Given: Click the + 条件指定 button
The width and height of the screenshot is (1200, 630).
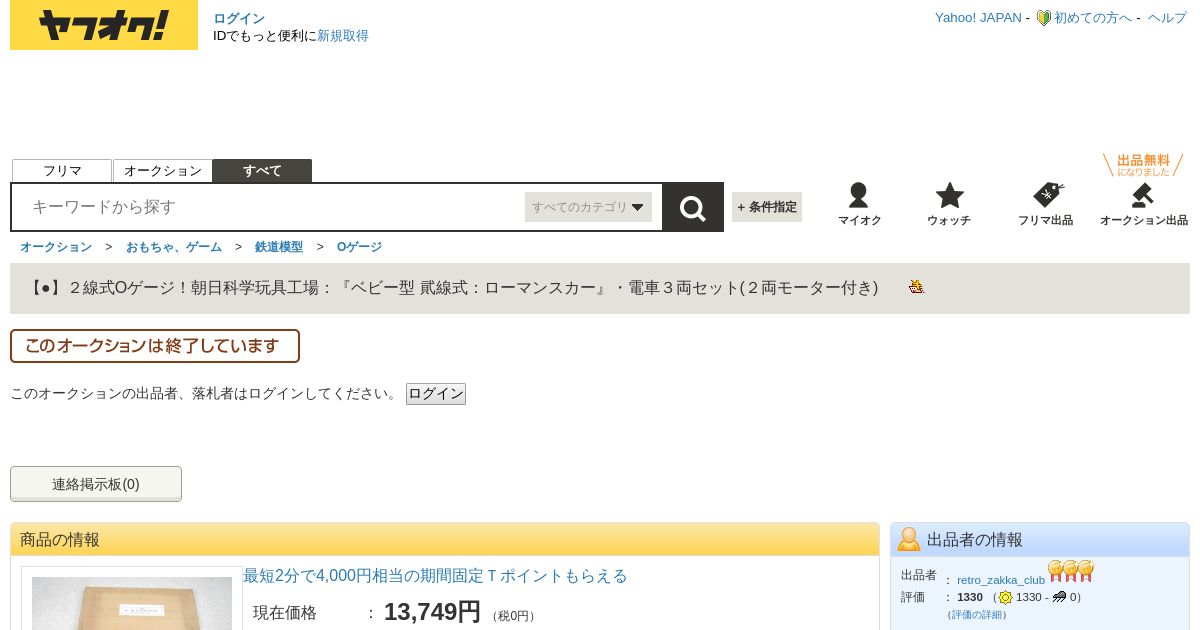Looking at the screenshot, I should (x=767, y=207).
